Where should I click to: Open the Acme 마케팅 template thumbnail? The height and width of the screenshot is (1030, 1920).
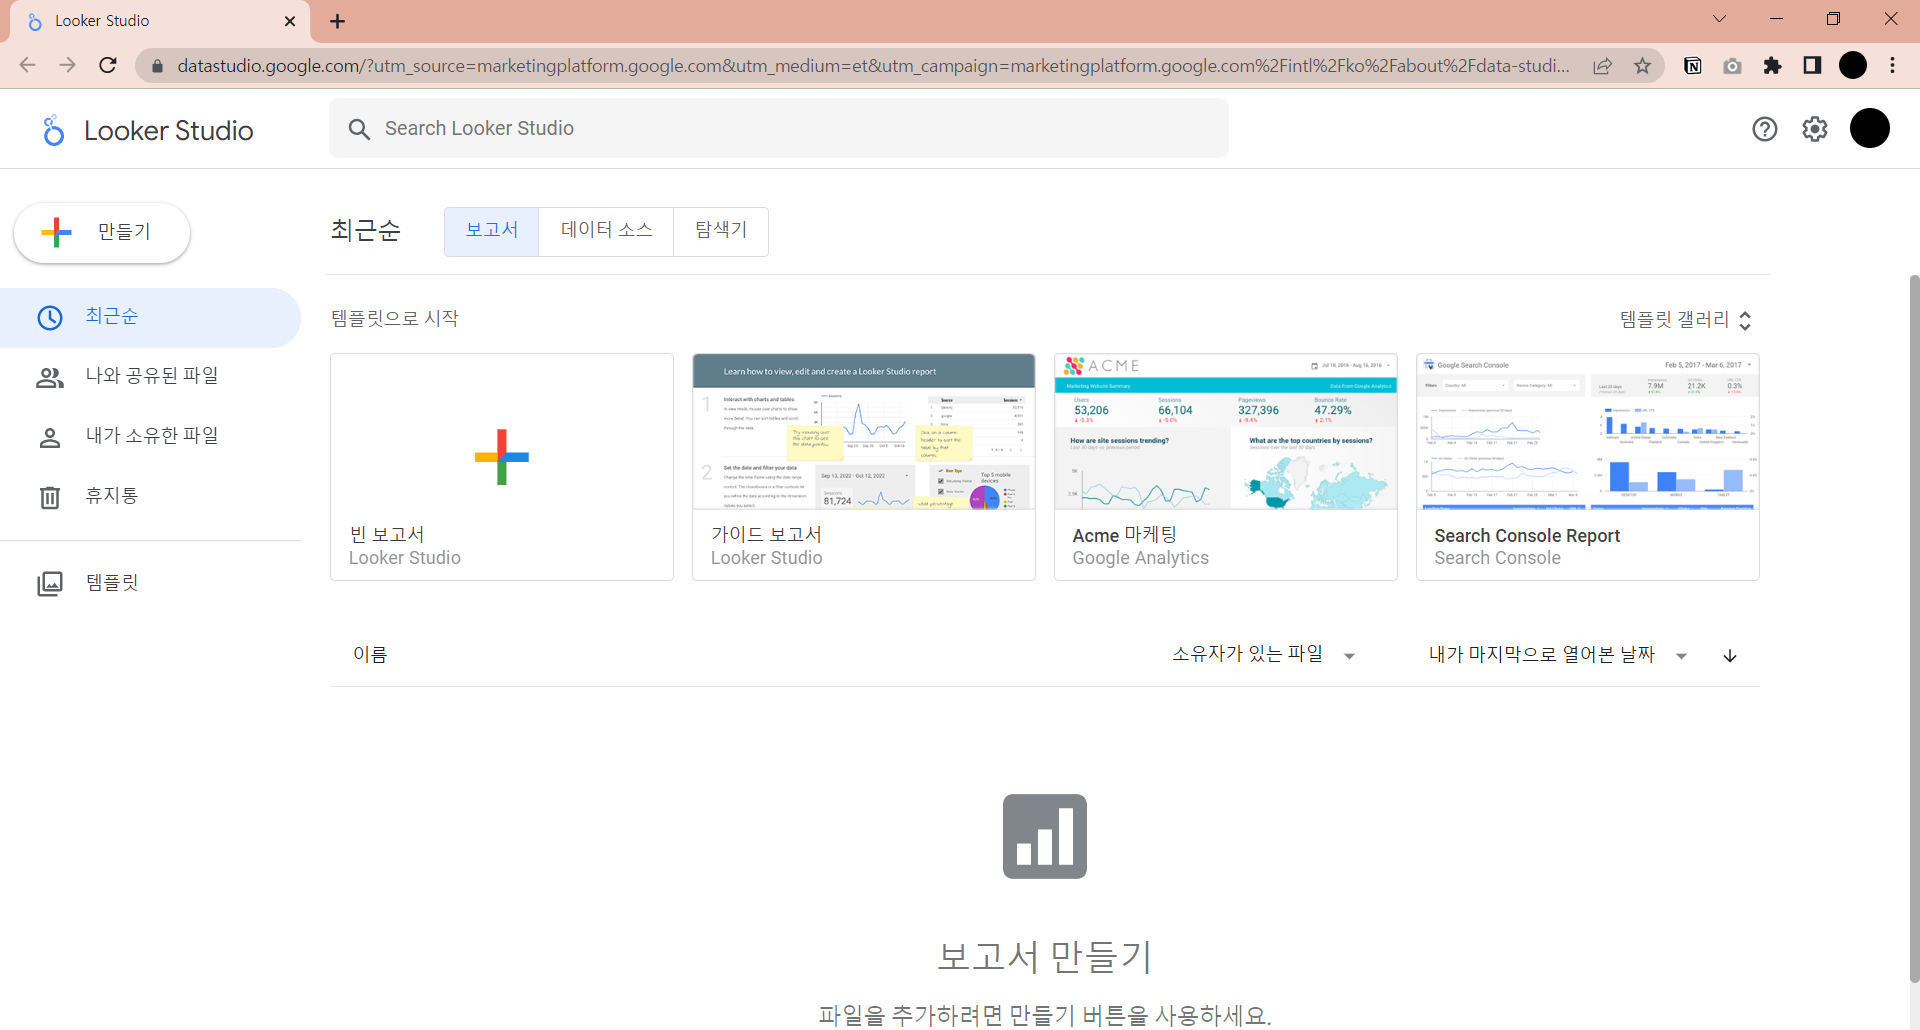pos(1226,432)
